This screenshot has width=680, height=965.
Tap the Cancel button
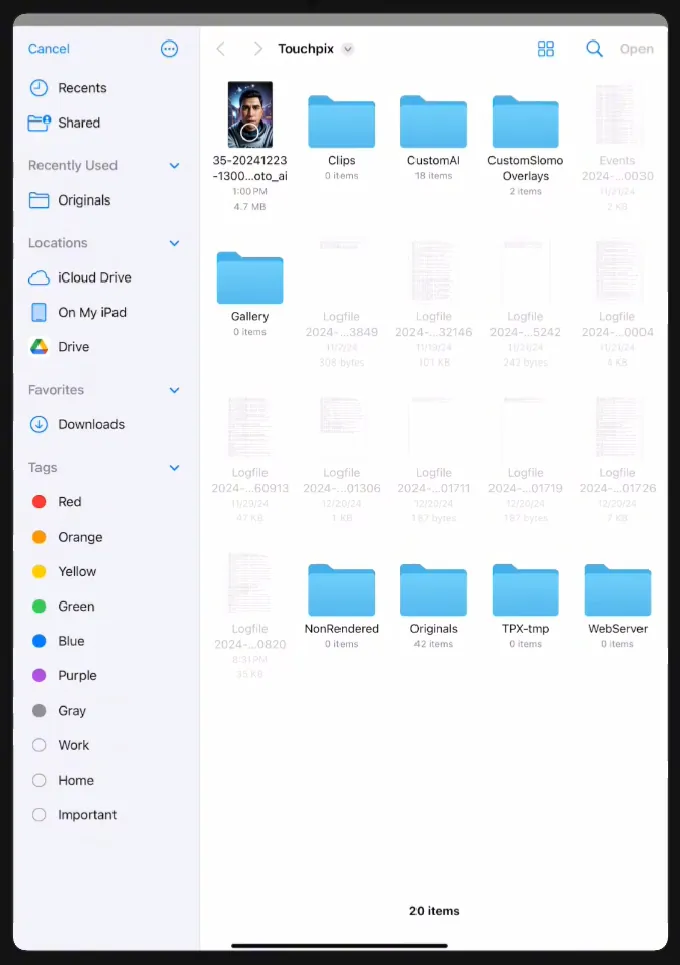pyautogui.click(x=49, y=49)
